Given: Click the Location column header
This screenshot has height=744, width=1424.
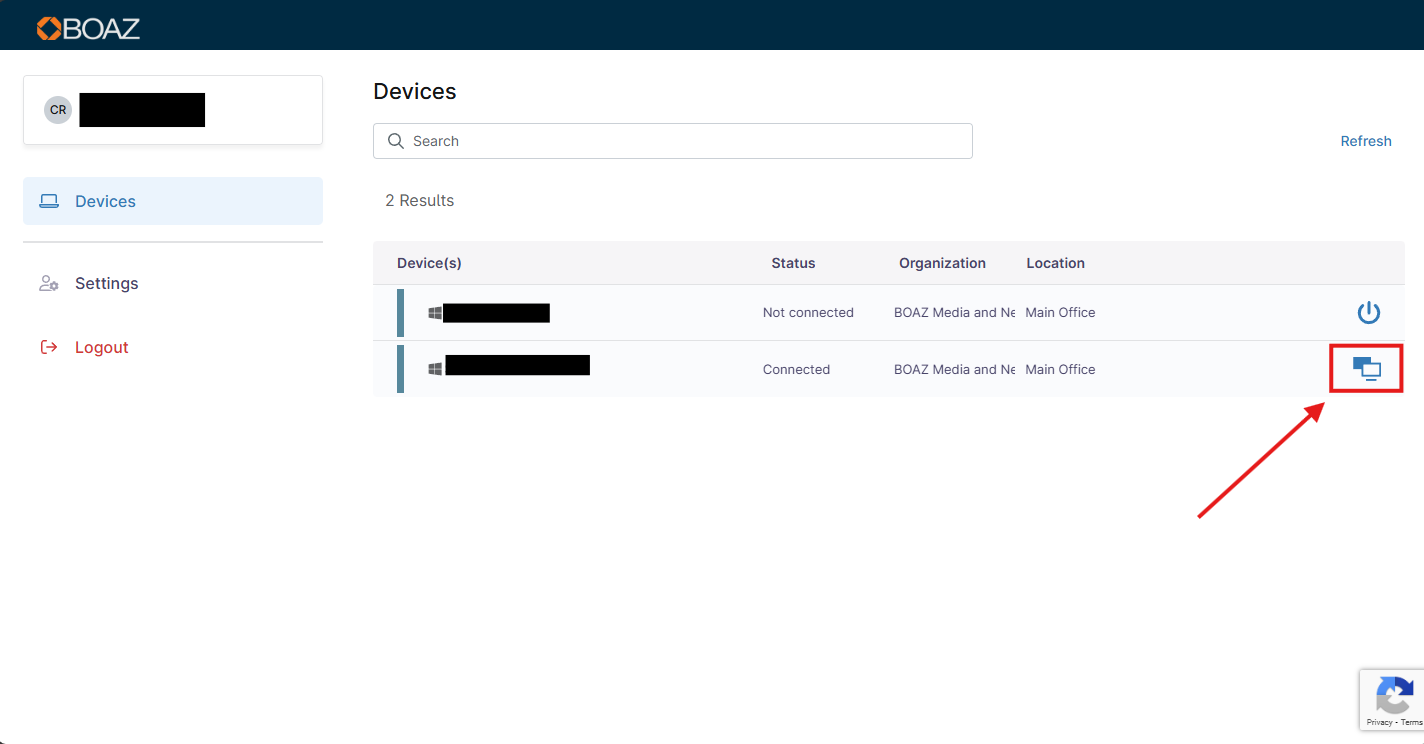Looking at the screenshot, I should tap(1055, 263).
